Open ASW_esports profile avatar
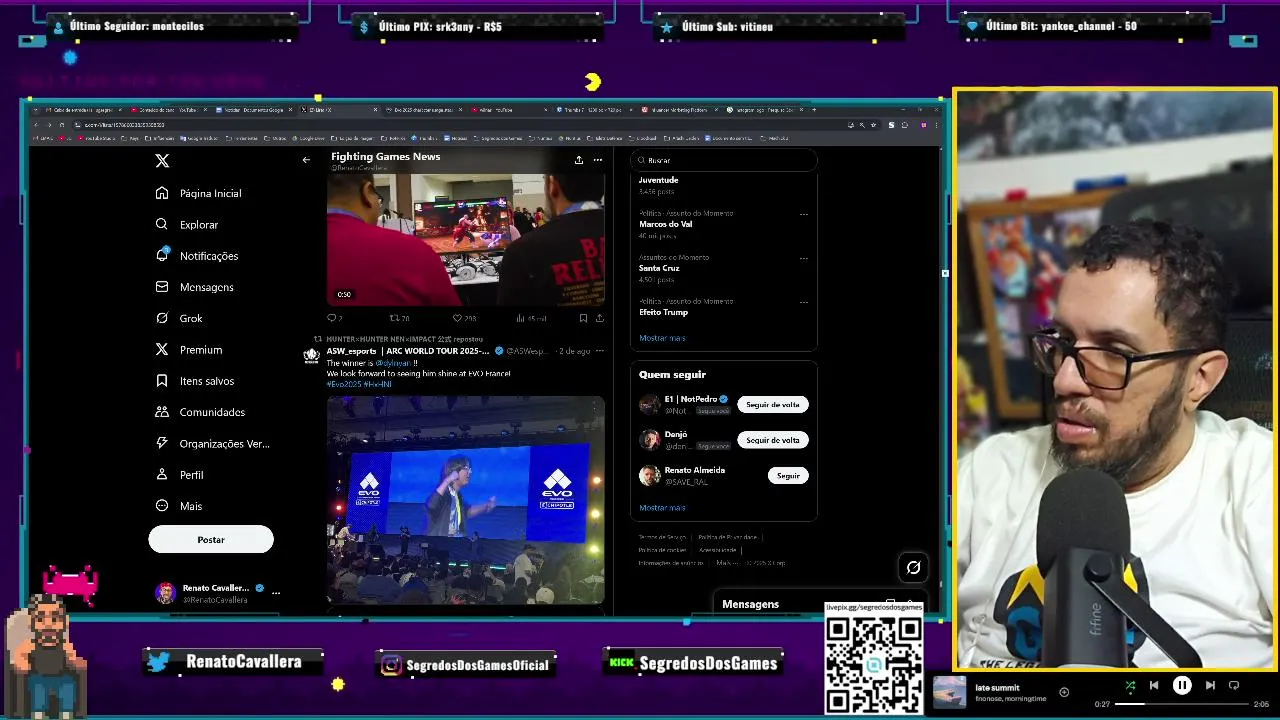 [x=312, y=355]
